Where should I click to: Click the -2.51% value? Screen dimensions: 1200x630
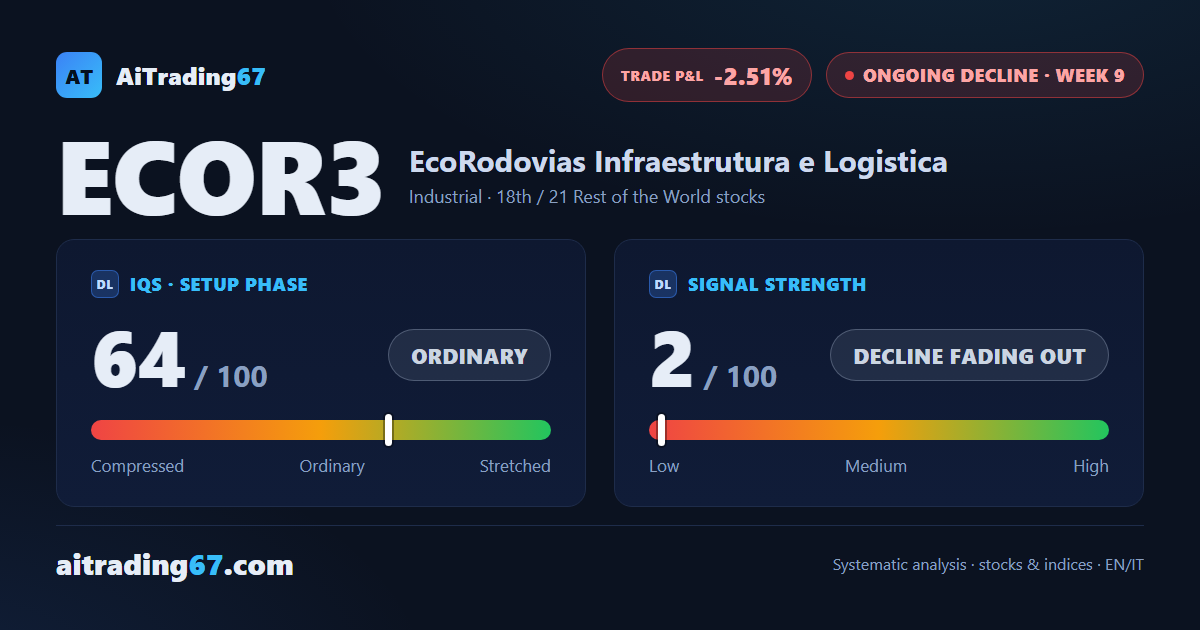[x=753, y=76]
